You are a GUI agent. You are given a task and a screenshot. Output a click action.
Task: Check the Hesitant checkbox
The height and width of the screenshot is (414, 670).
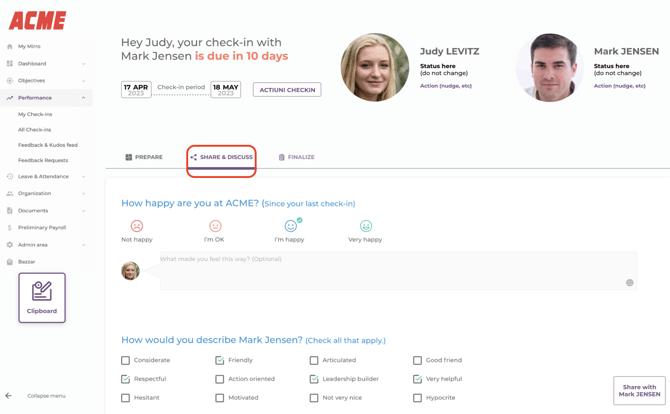click(x=125, y=398)
